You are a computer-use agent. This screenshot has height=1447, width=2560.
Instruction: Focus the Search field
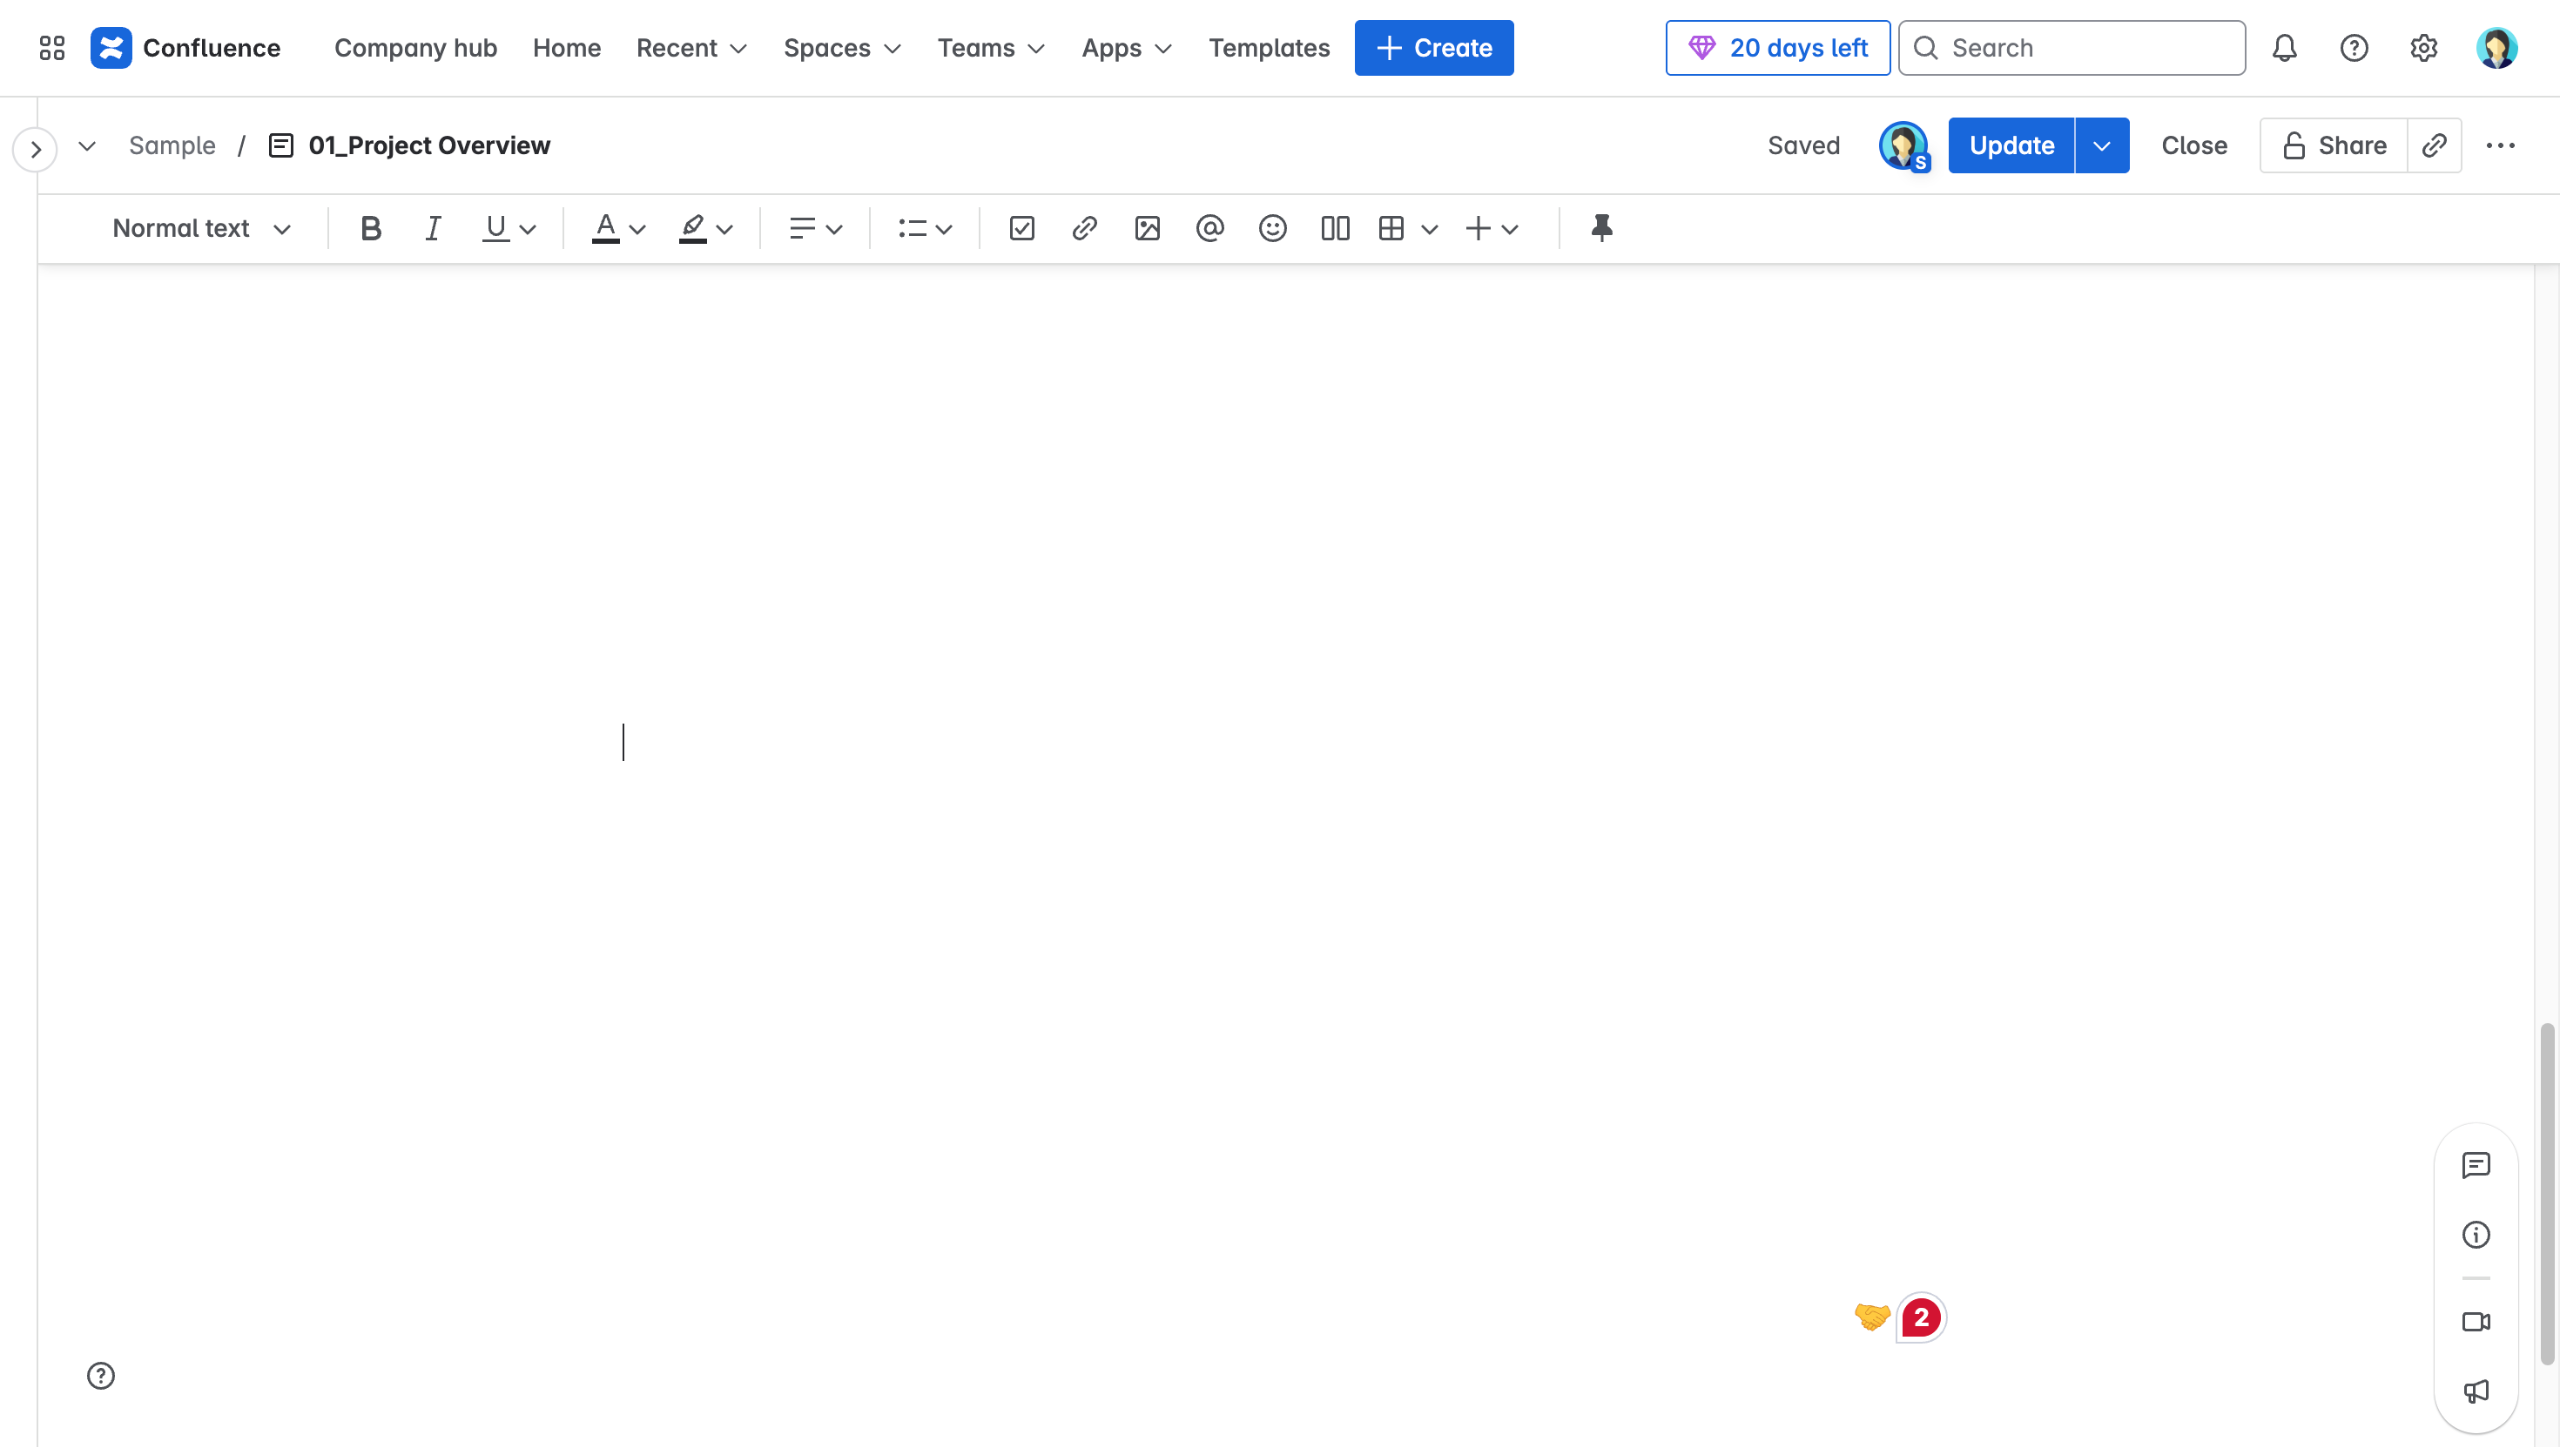coord(2072,48)
